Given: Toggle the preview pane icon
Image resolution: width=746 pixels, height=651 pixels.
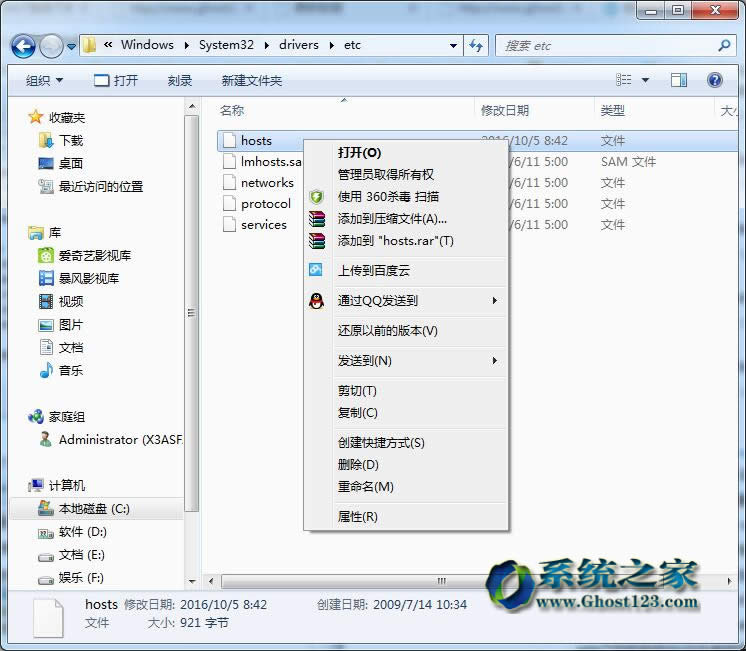Looking at the screenshot, I should [679, 80].
